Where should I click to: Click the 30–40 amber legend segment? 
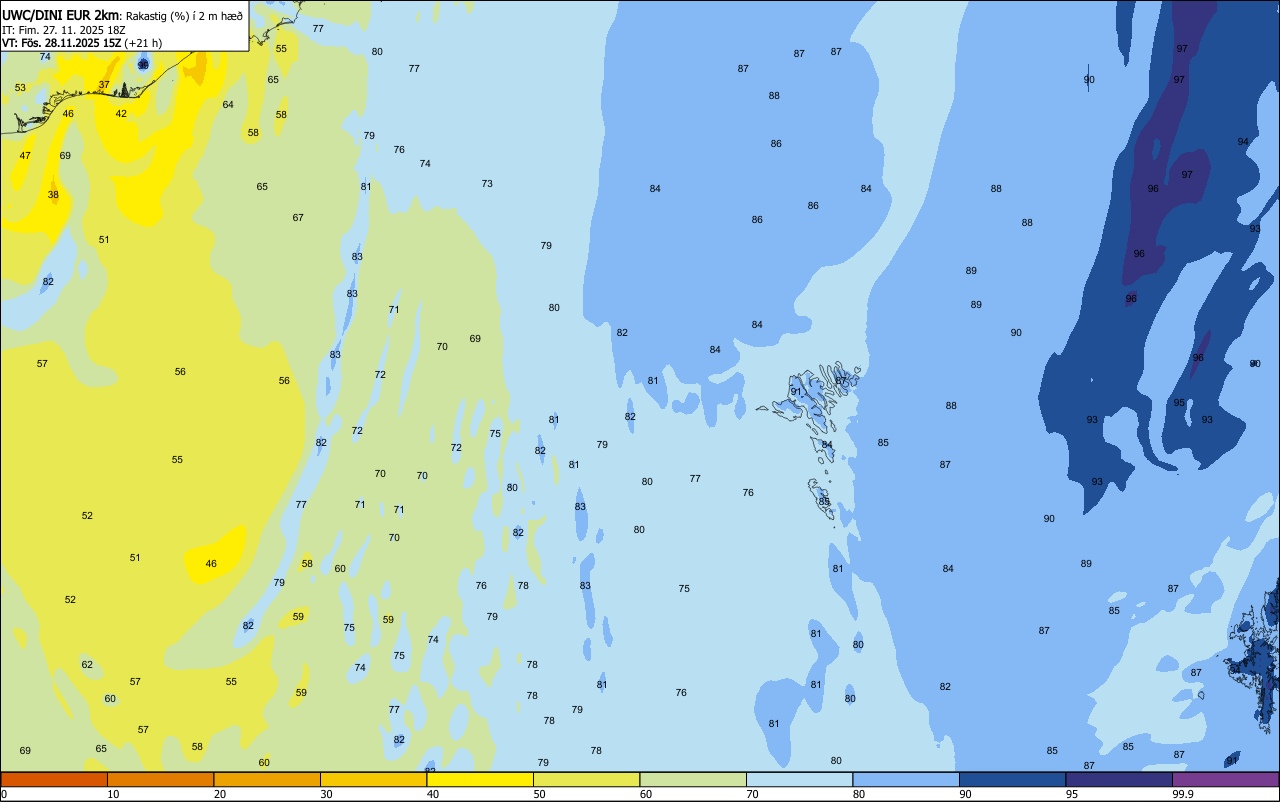click(373, 779)
